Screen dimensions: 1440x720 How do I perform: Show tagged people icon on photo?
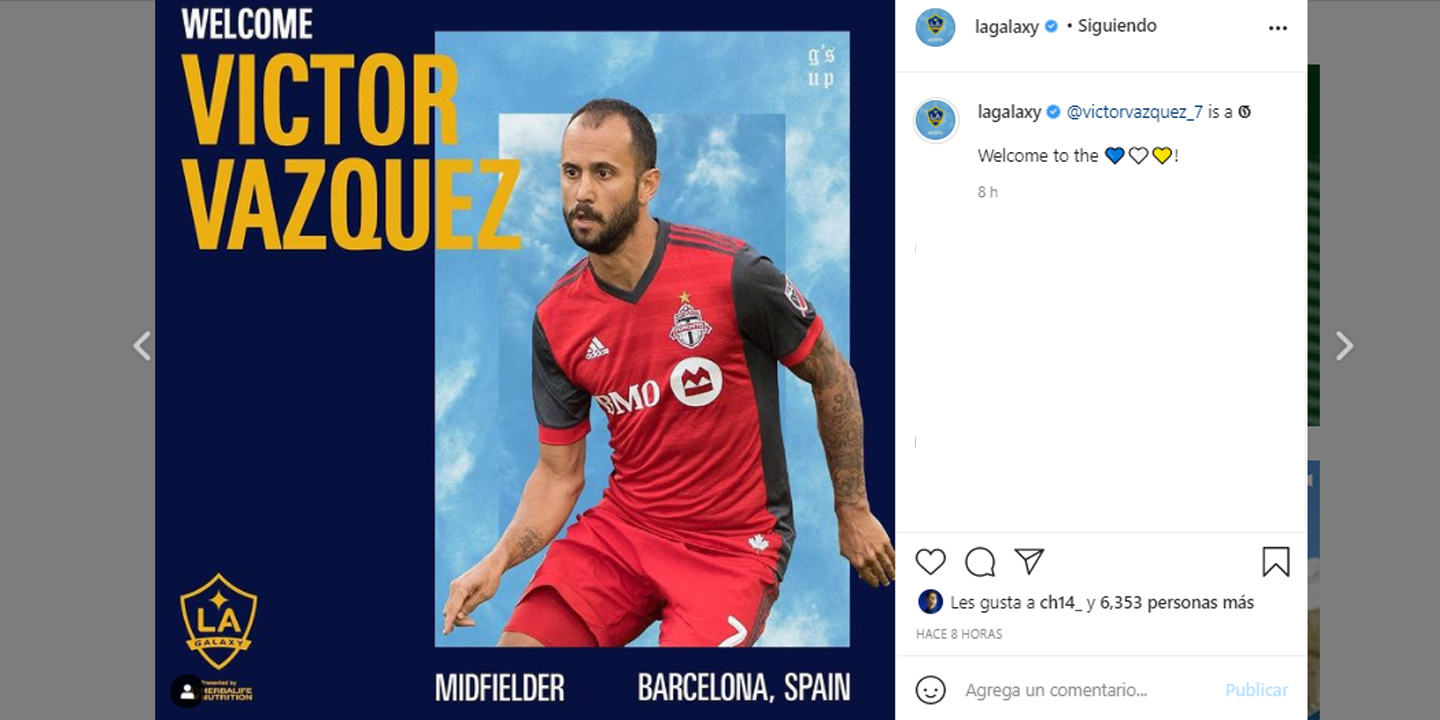pyautogui.click(x=187, y=691)
